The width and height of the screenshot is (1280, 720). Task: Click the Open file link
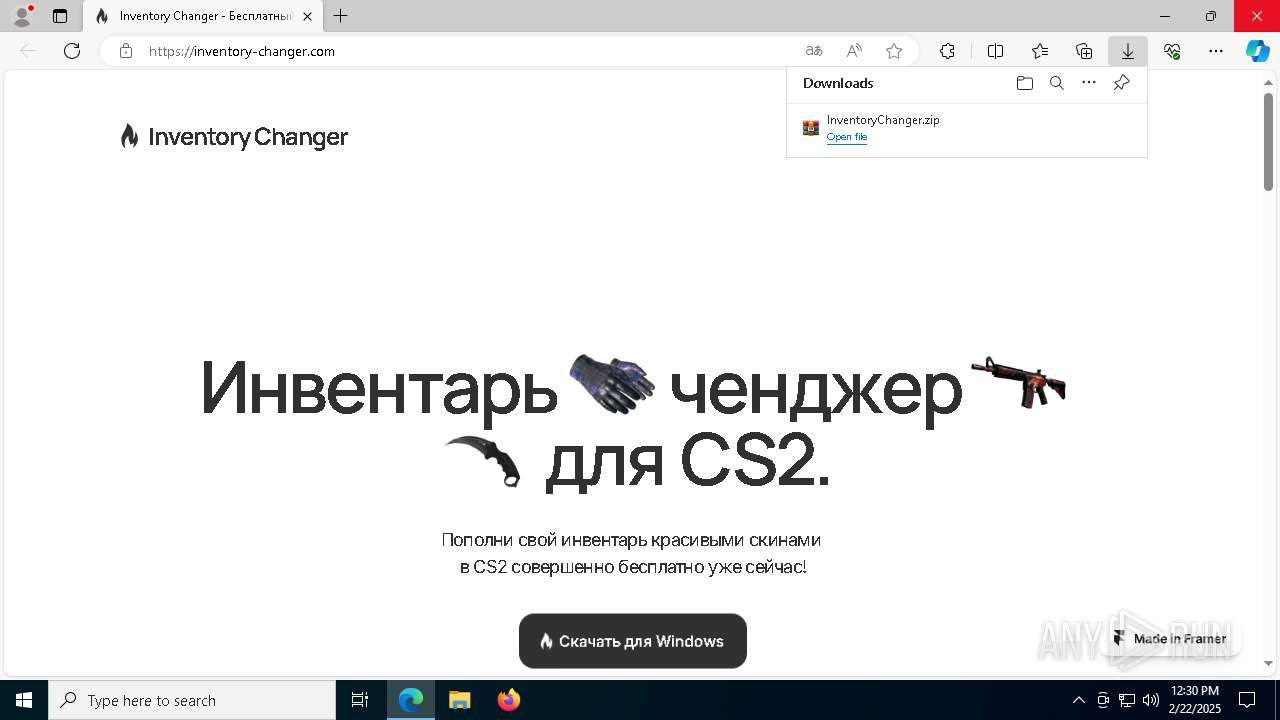coord(846,137)
